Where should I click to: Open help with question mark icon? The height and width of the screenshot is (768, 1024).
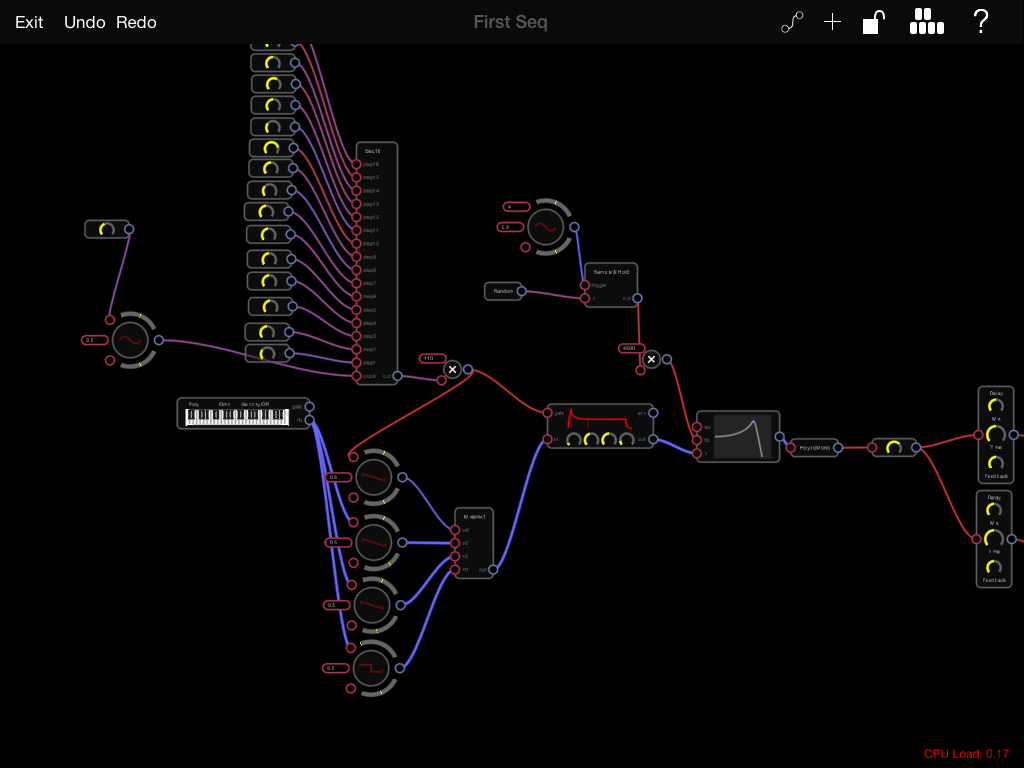coord(981,22)
